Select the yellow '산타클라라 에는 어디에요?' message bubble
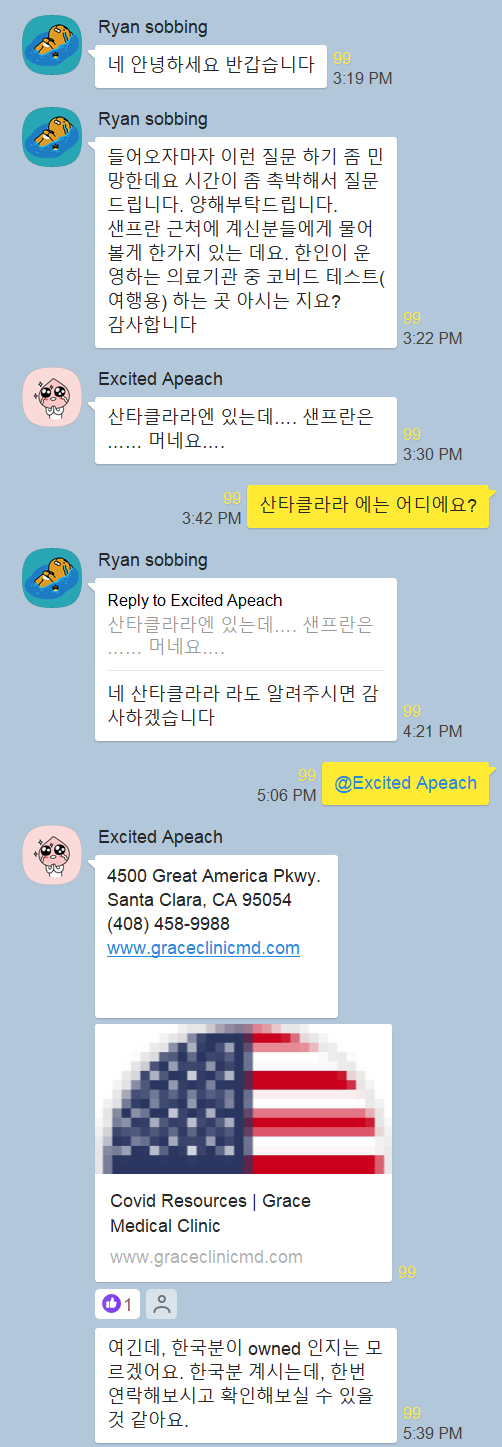 pyautogui.click(x=368, y=504)
